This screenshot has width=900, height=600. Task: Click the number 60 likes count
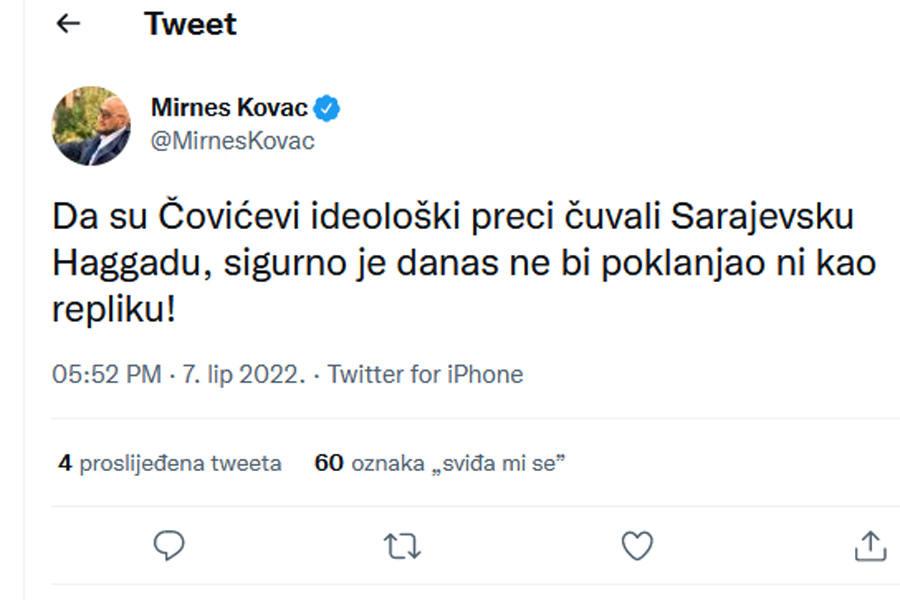pos(329,463)
